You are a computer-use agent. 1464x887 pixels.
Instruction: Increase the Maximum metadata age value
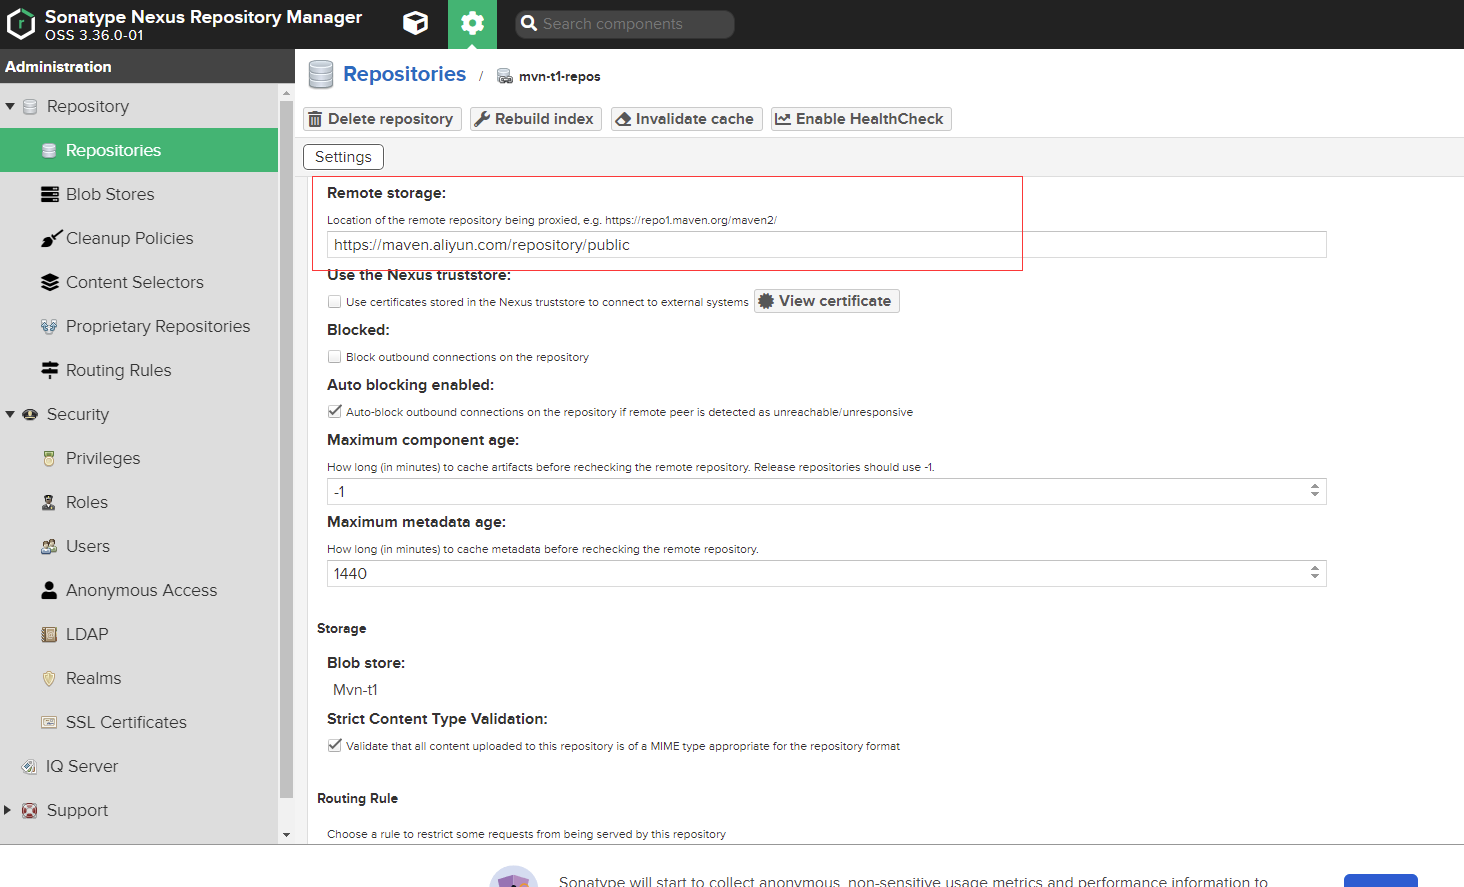(1315, 569)
